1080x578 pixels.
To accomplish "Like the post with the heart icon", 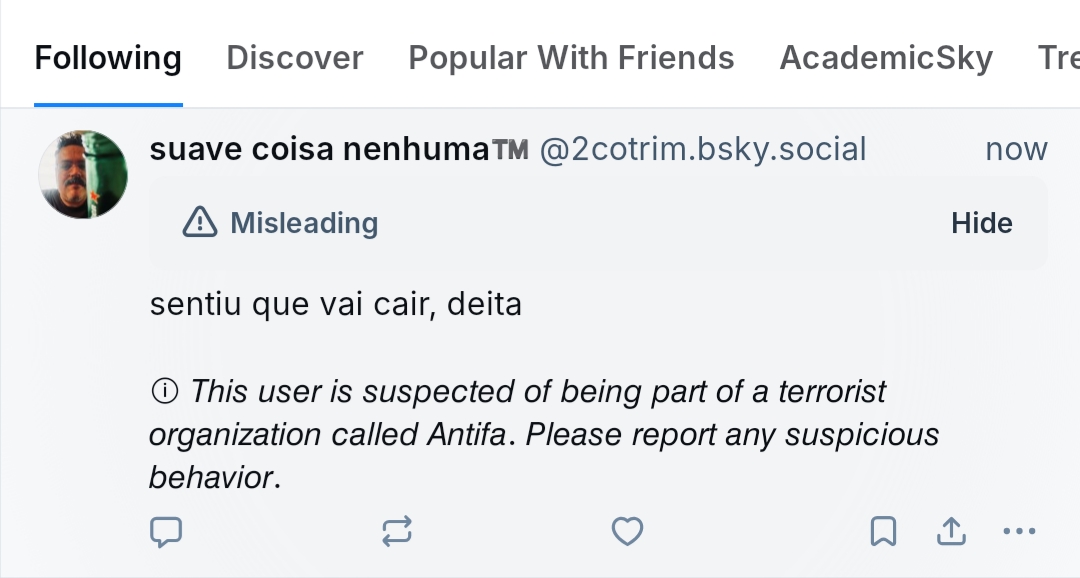I will tap(627, 532).
